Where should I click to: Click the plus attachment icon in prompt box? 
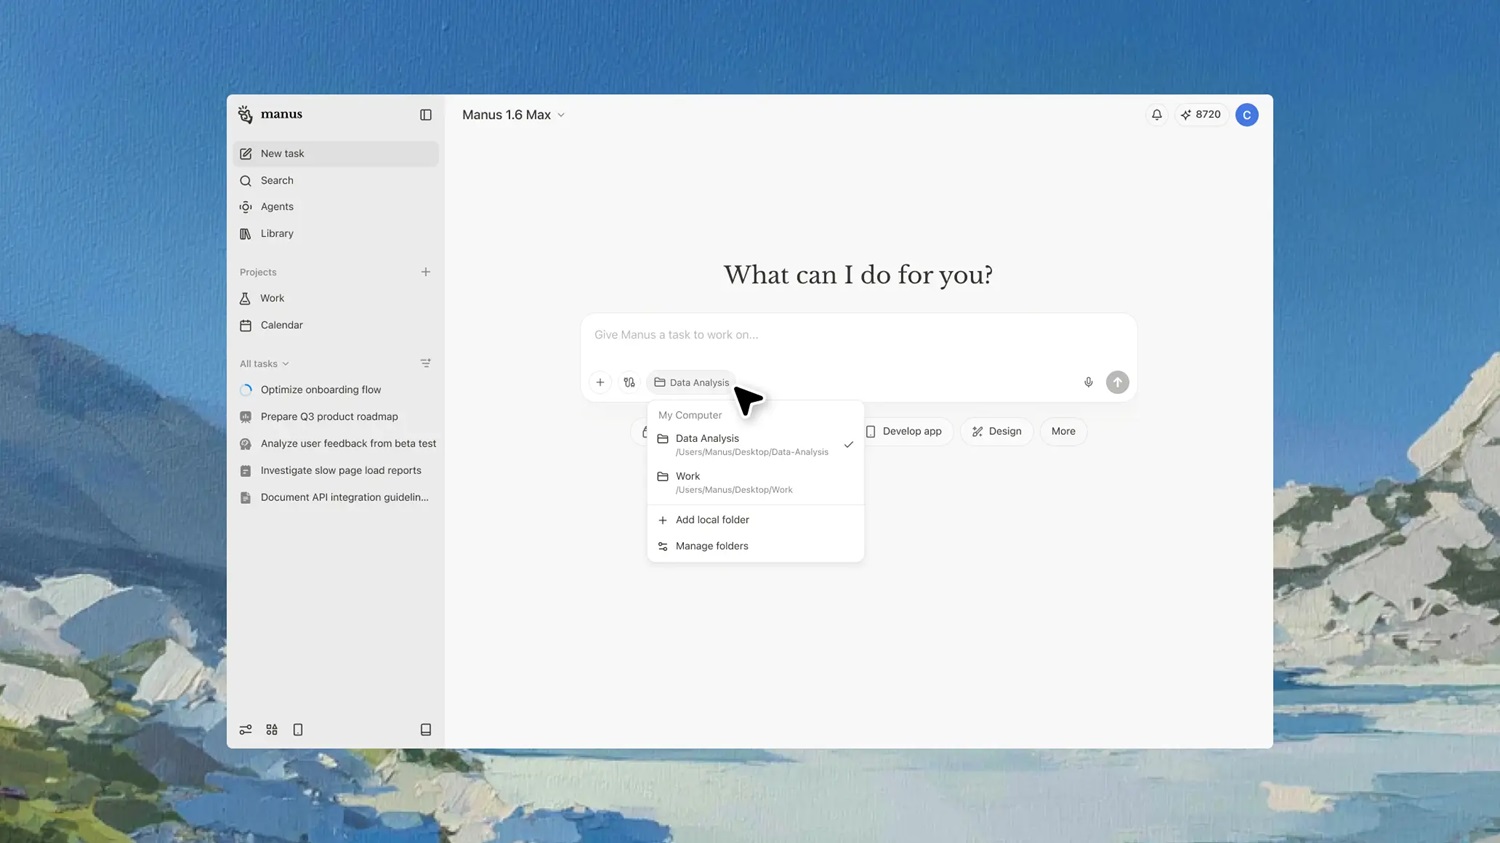click(x=600, y=382)
